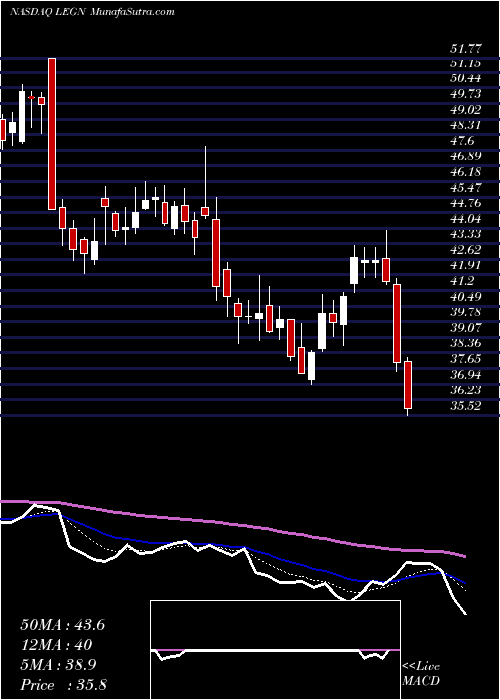This screenshot has width=500, height=700.
Task: Select the 46.89 price axis label
Action: pos(464,157)
